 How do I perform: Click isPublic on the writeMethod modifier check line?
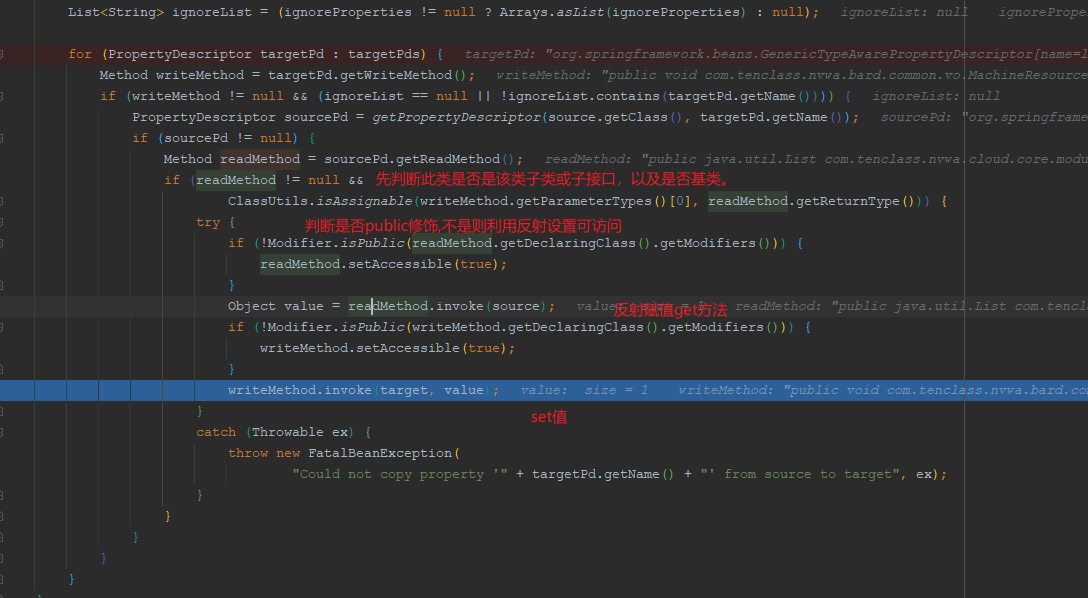pos(372,327)
